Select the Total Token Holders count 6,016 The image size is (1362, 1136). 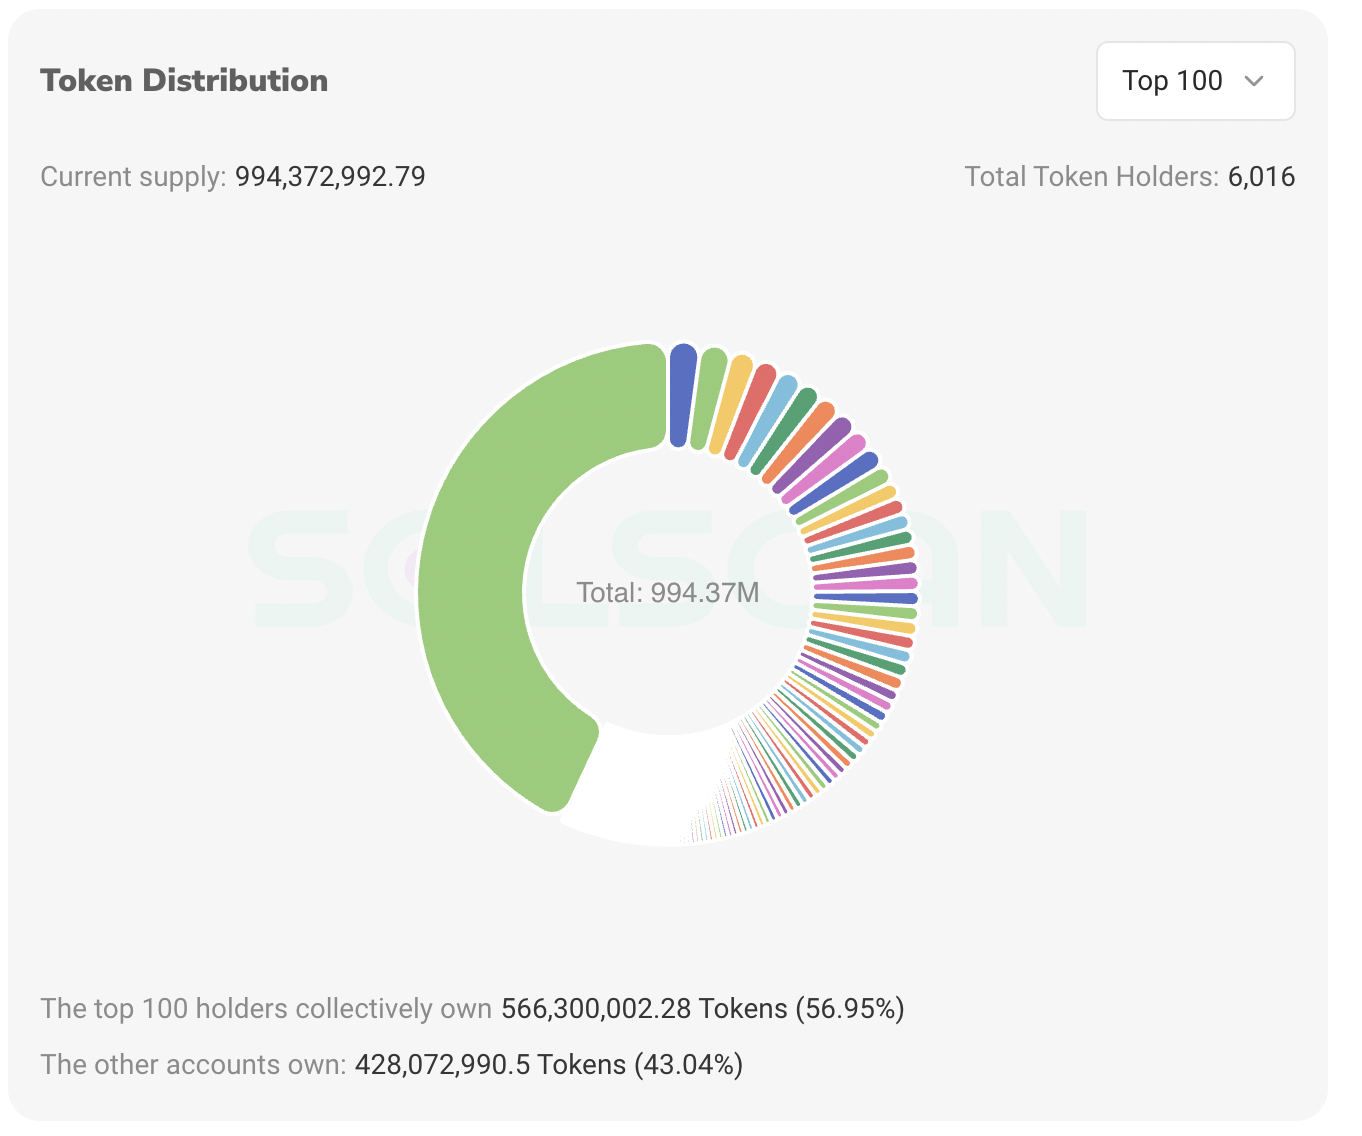point(1262,176)
